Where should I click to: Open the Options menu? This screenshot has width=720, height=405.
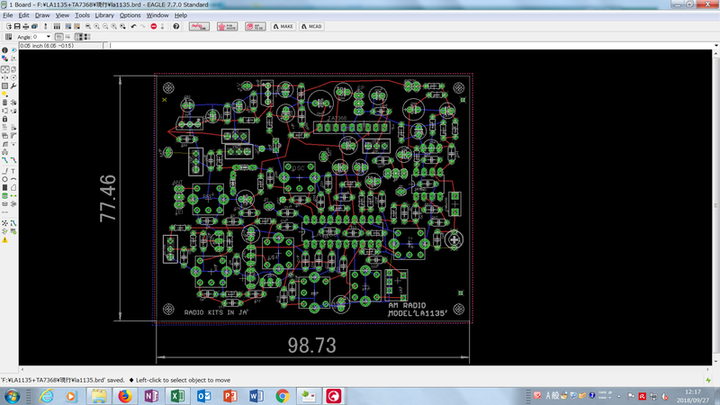(130, 16)
